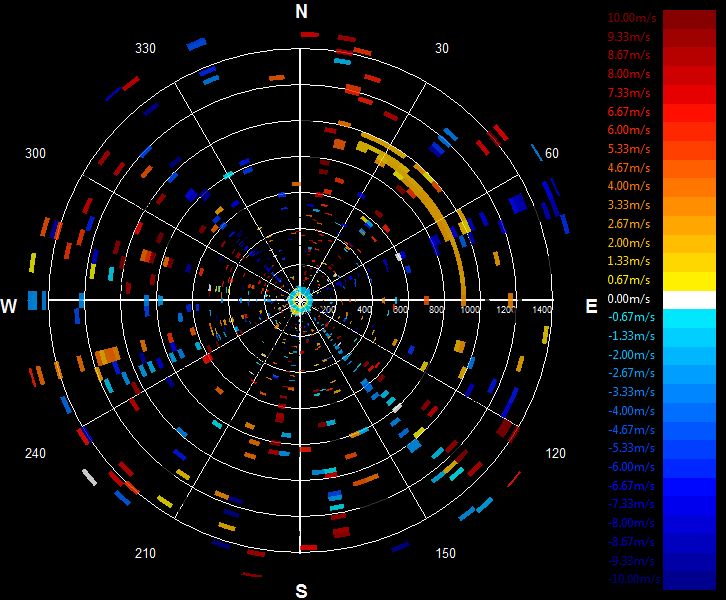This screenshot has width=726, height=600.
Task: Select the 240 degree bearing label
Action: (x=35, y=453)
